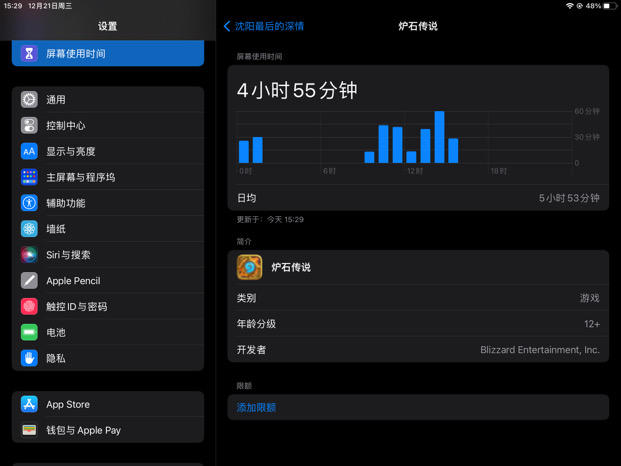Click the tallest usage bar in chart
621x466 pixels.
(439, 137)
